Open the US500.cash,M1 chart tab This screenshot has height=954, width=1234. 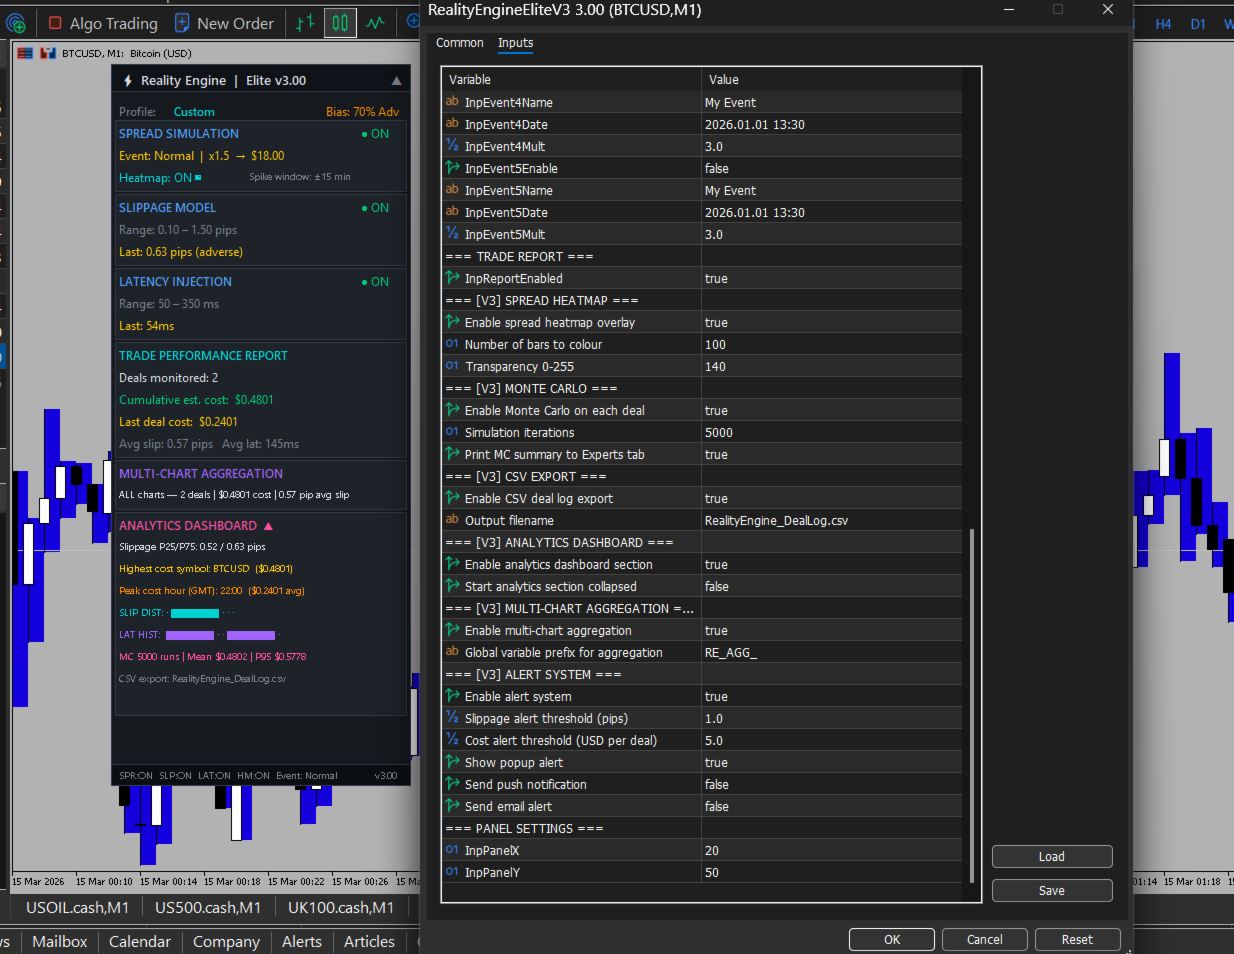208,908
